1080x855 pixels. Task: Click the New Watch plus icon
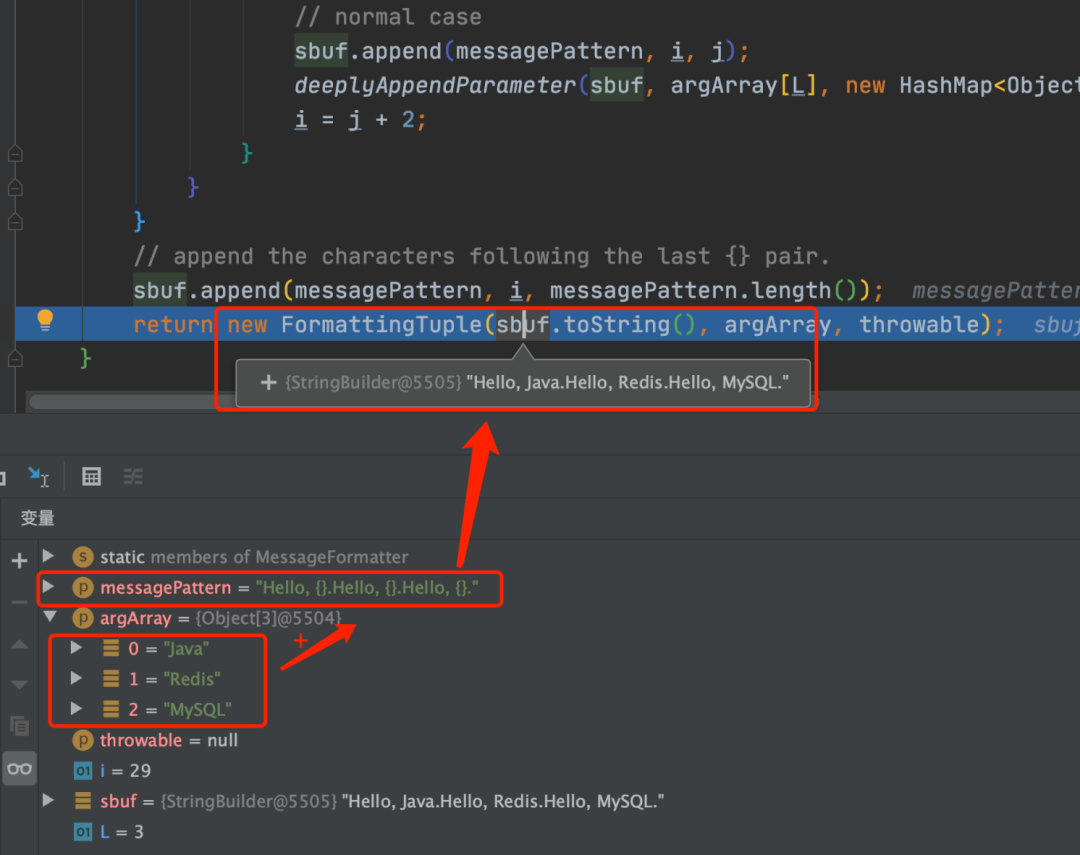pyautogui.click(x=19, y=560)
